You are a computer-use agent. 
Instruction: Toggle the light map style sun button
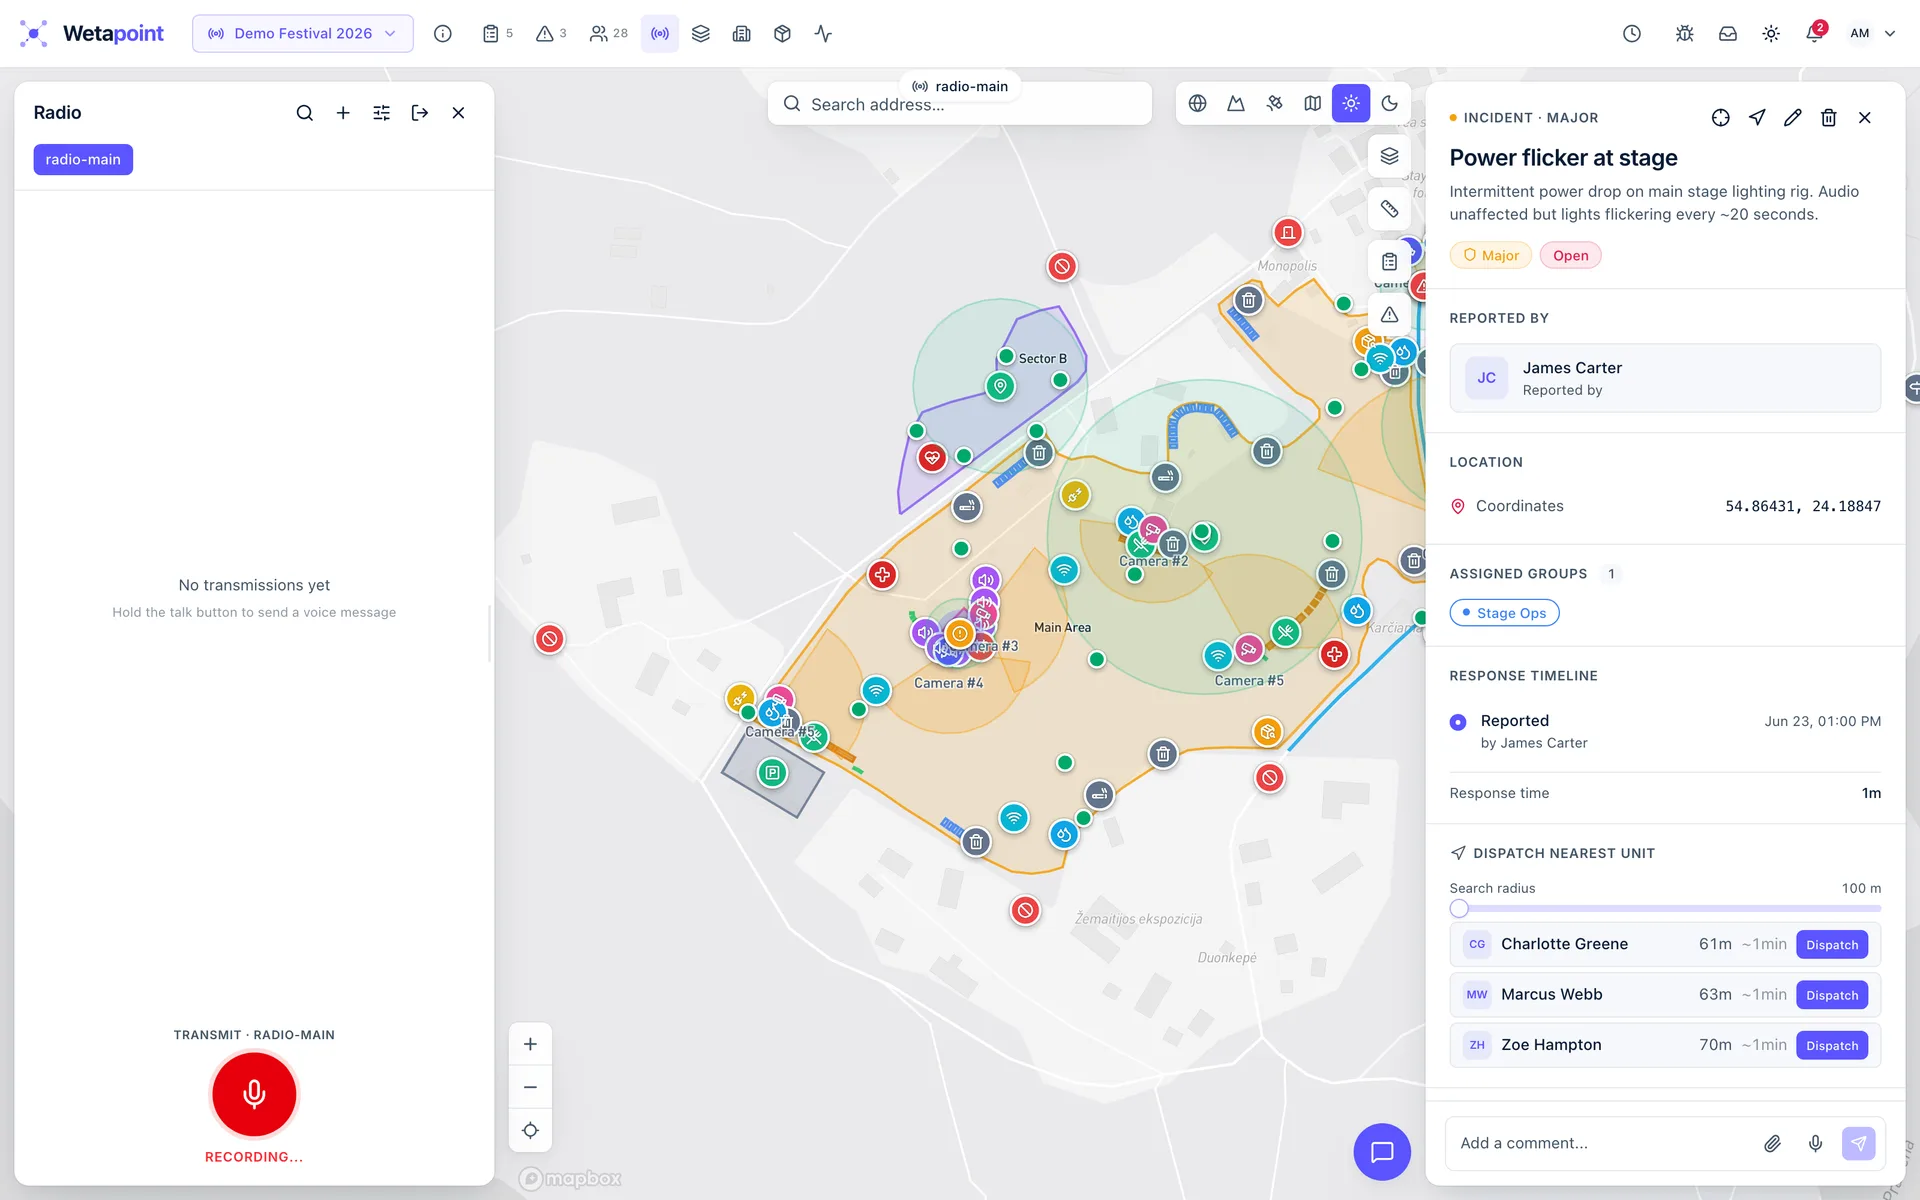pos(1351,103)
